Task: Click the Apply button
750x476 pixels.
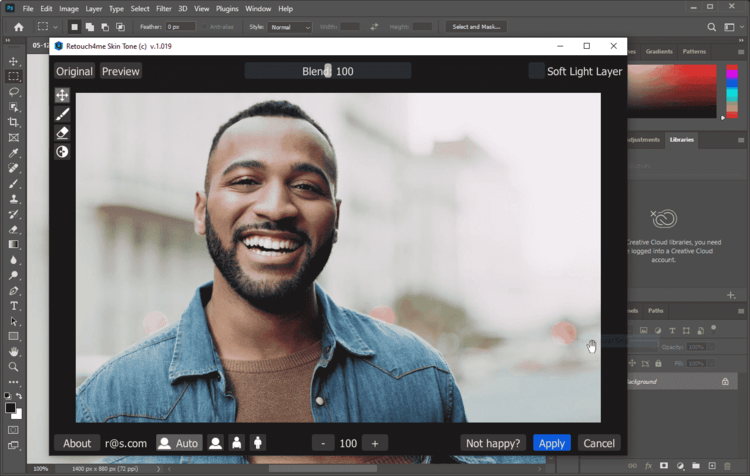Action: pyautogui.click(x=551, y=443)
